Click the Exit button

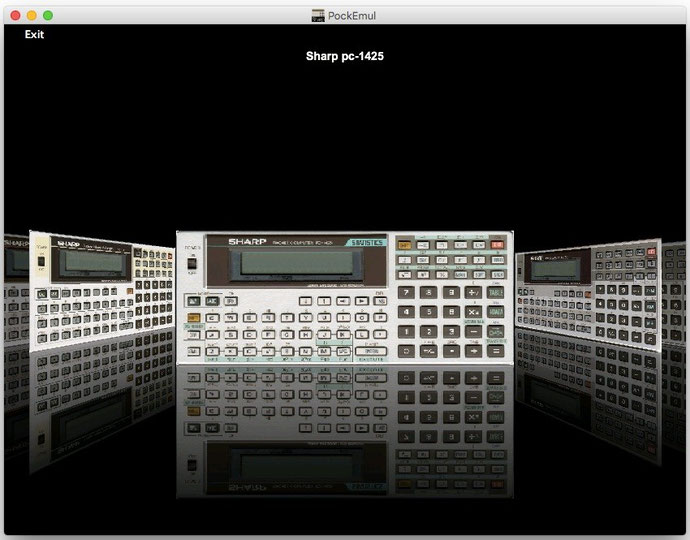pyautogui.click(x=34, y=34)
